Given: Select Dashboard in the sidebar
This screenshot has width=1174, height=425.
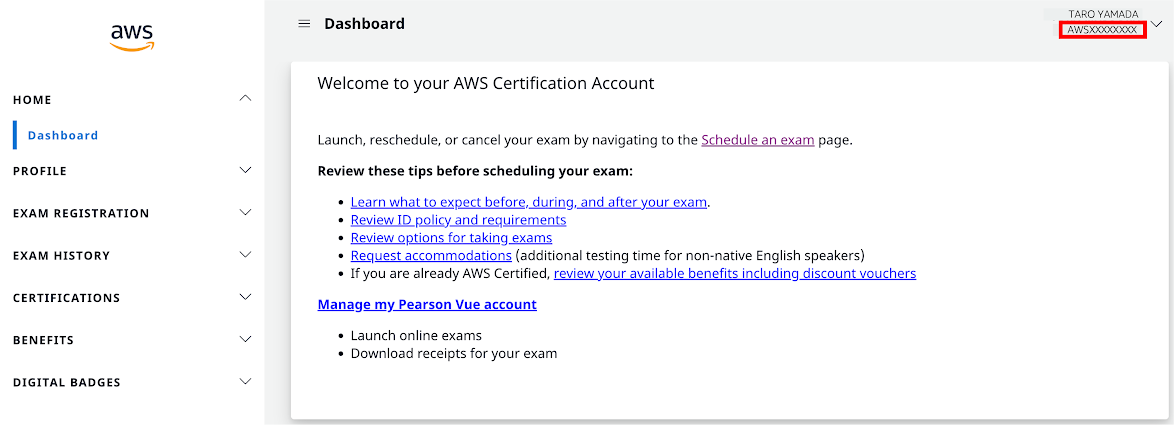Looking at the screenshot, I should (63, 135).
